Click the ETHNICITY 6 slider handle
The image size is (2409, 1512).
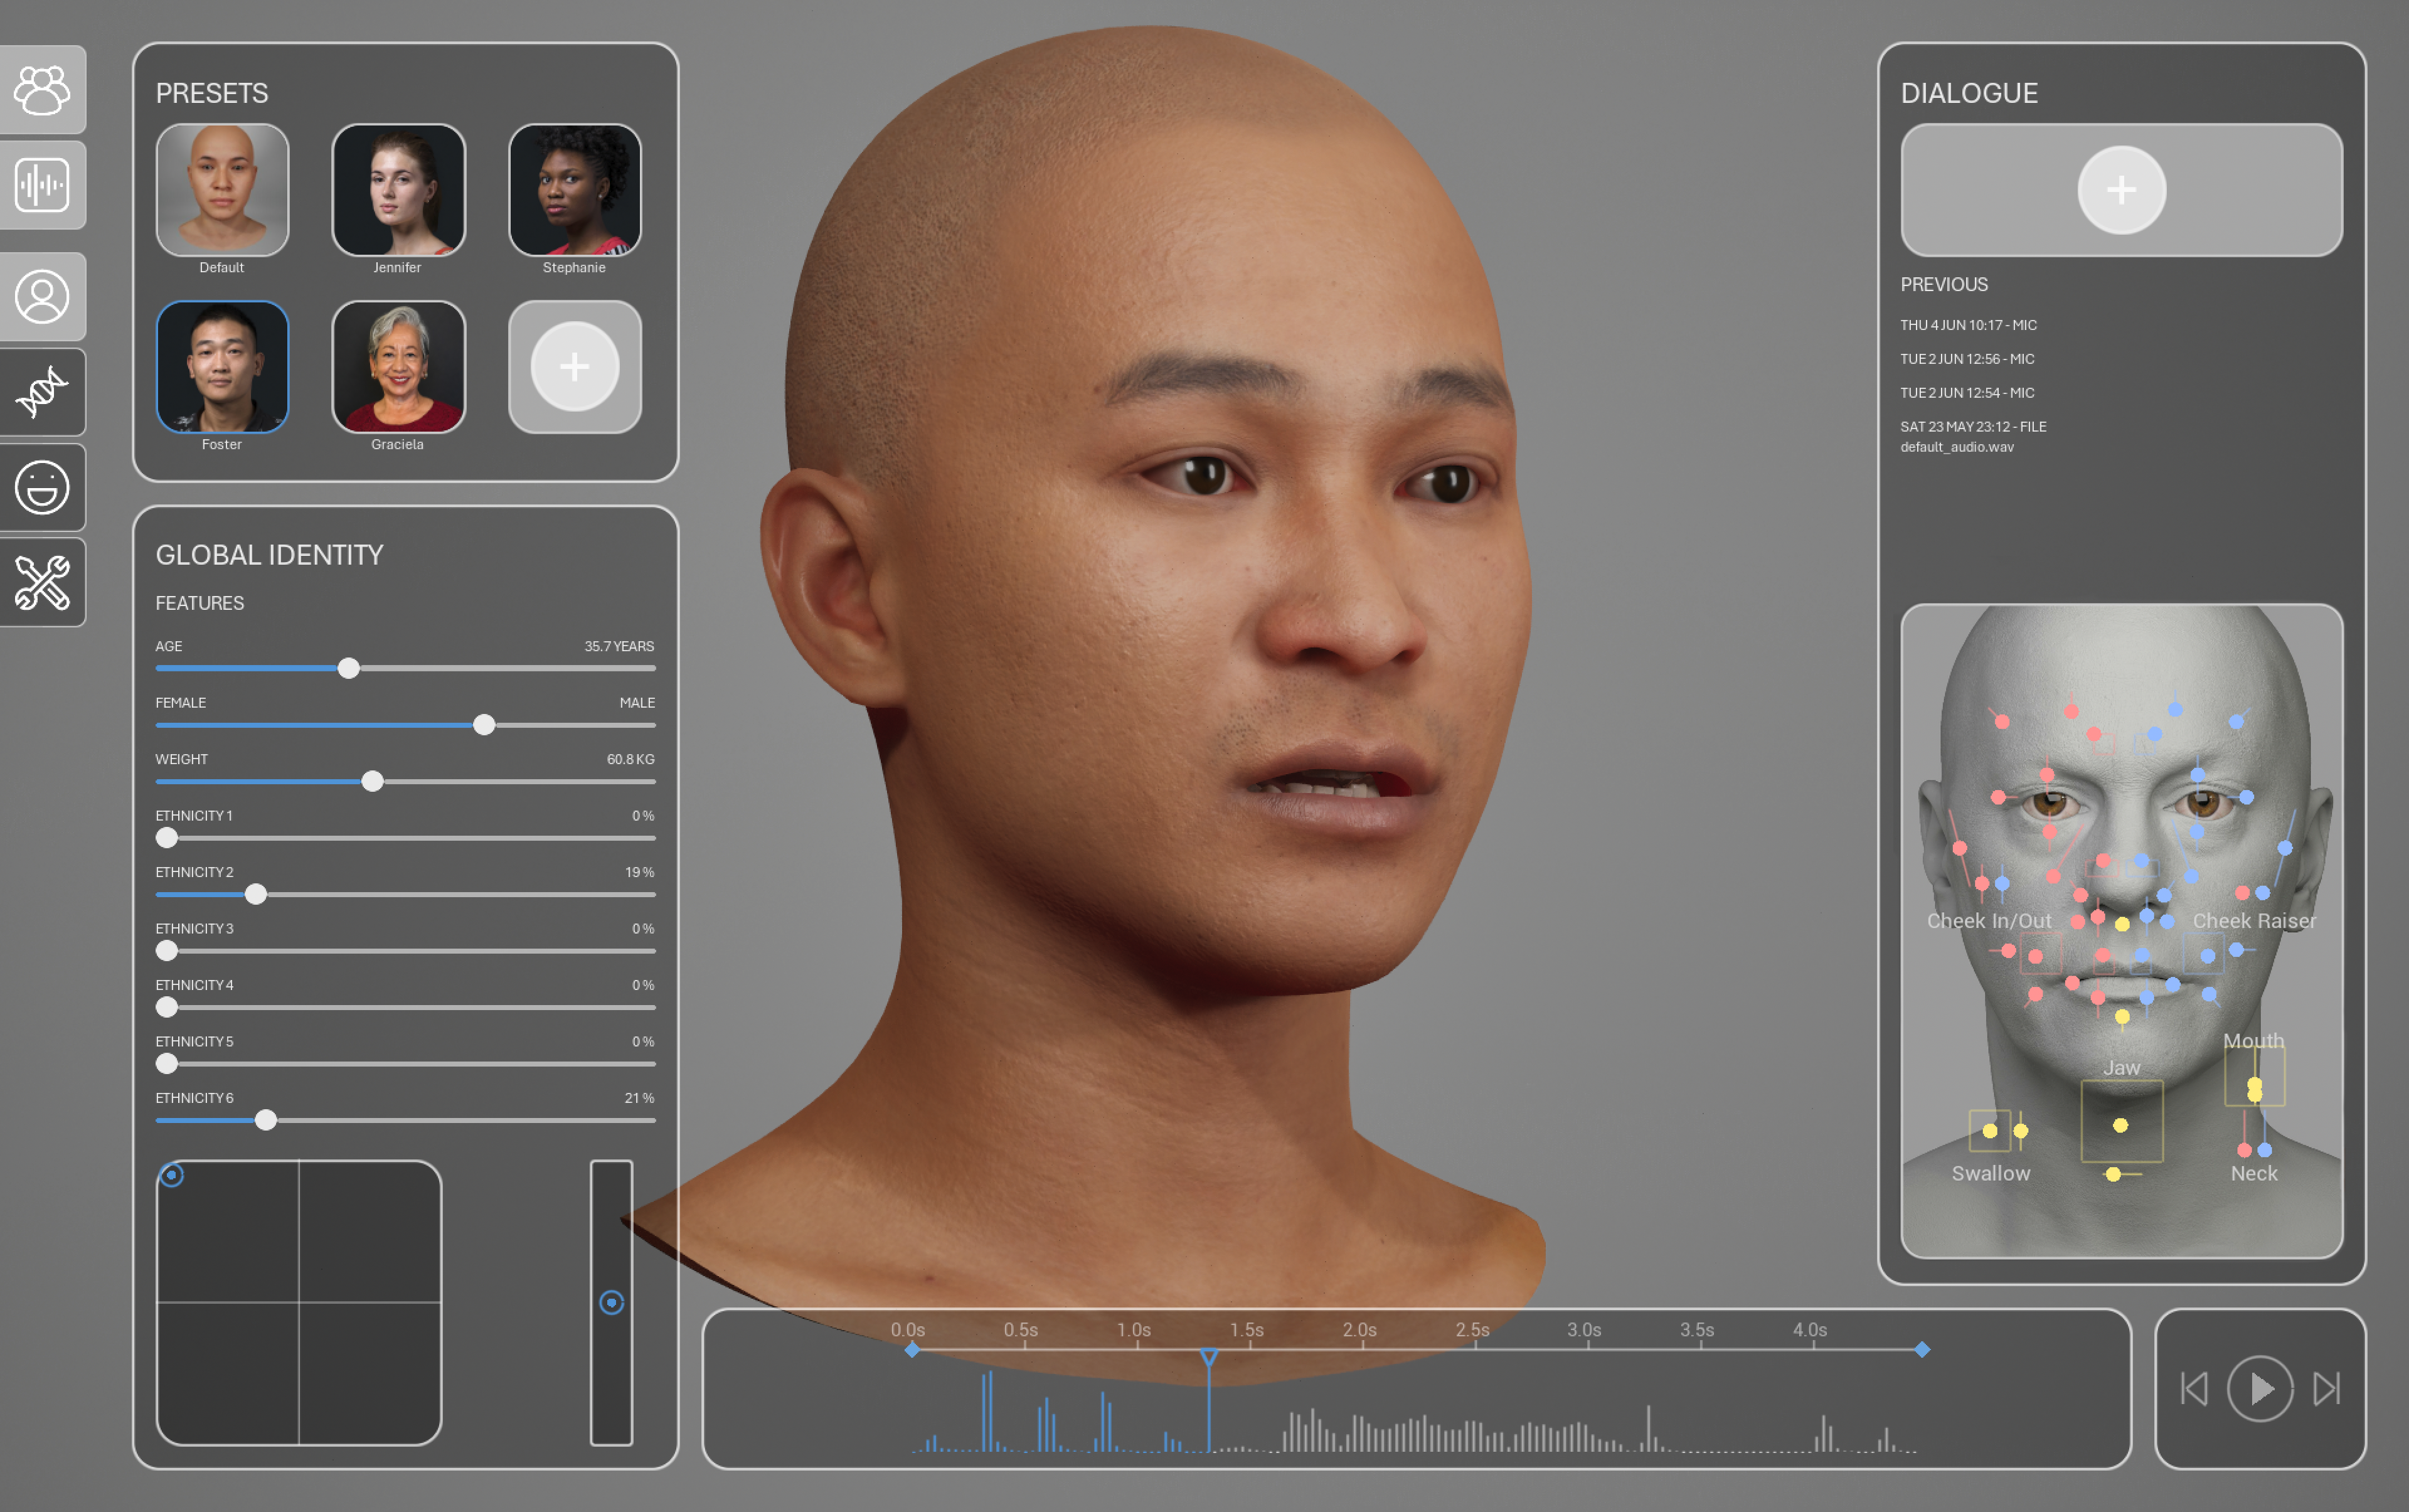coord(266,1120)
